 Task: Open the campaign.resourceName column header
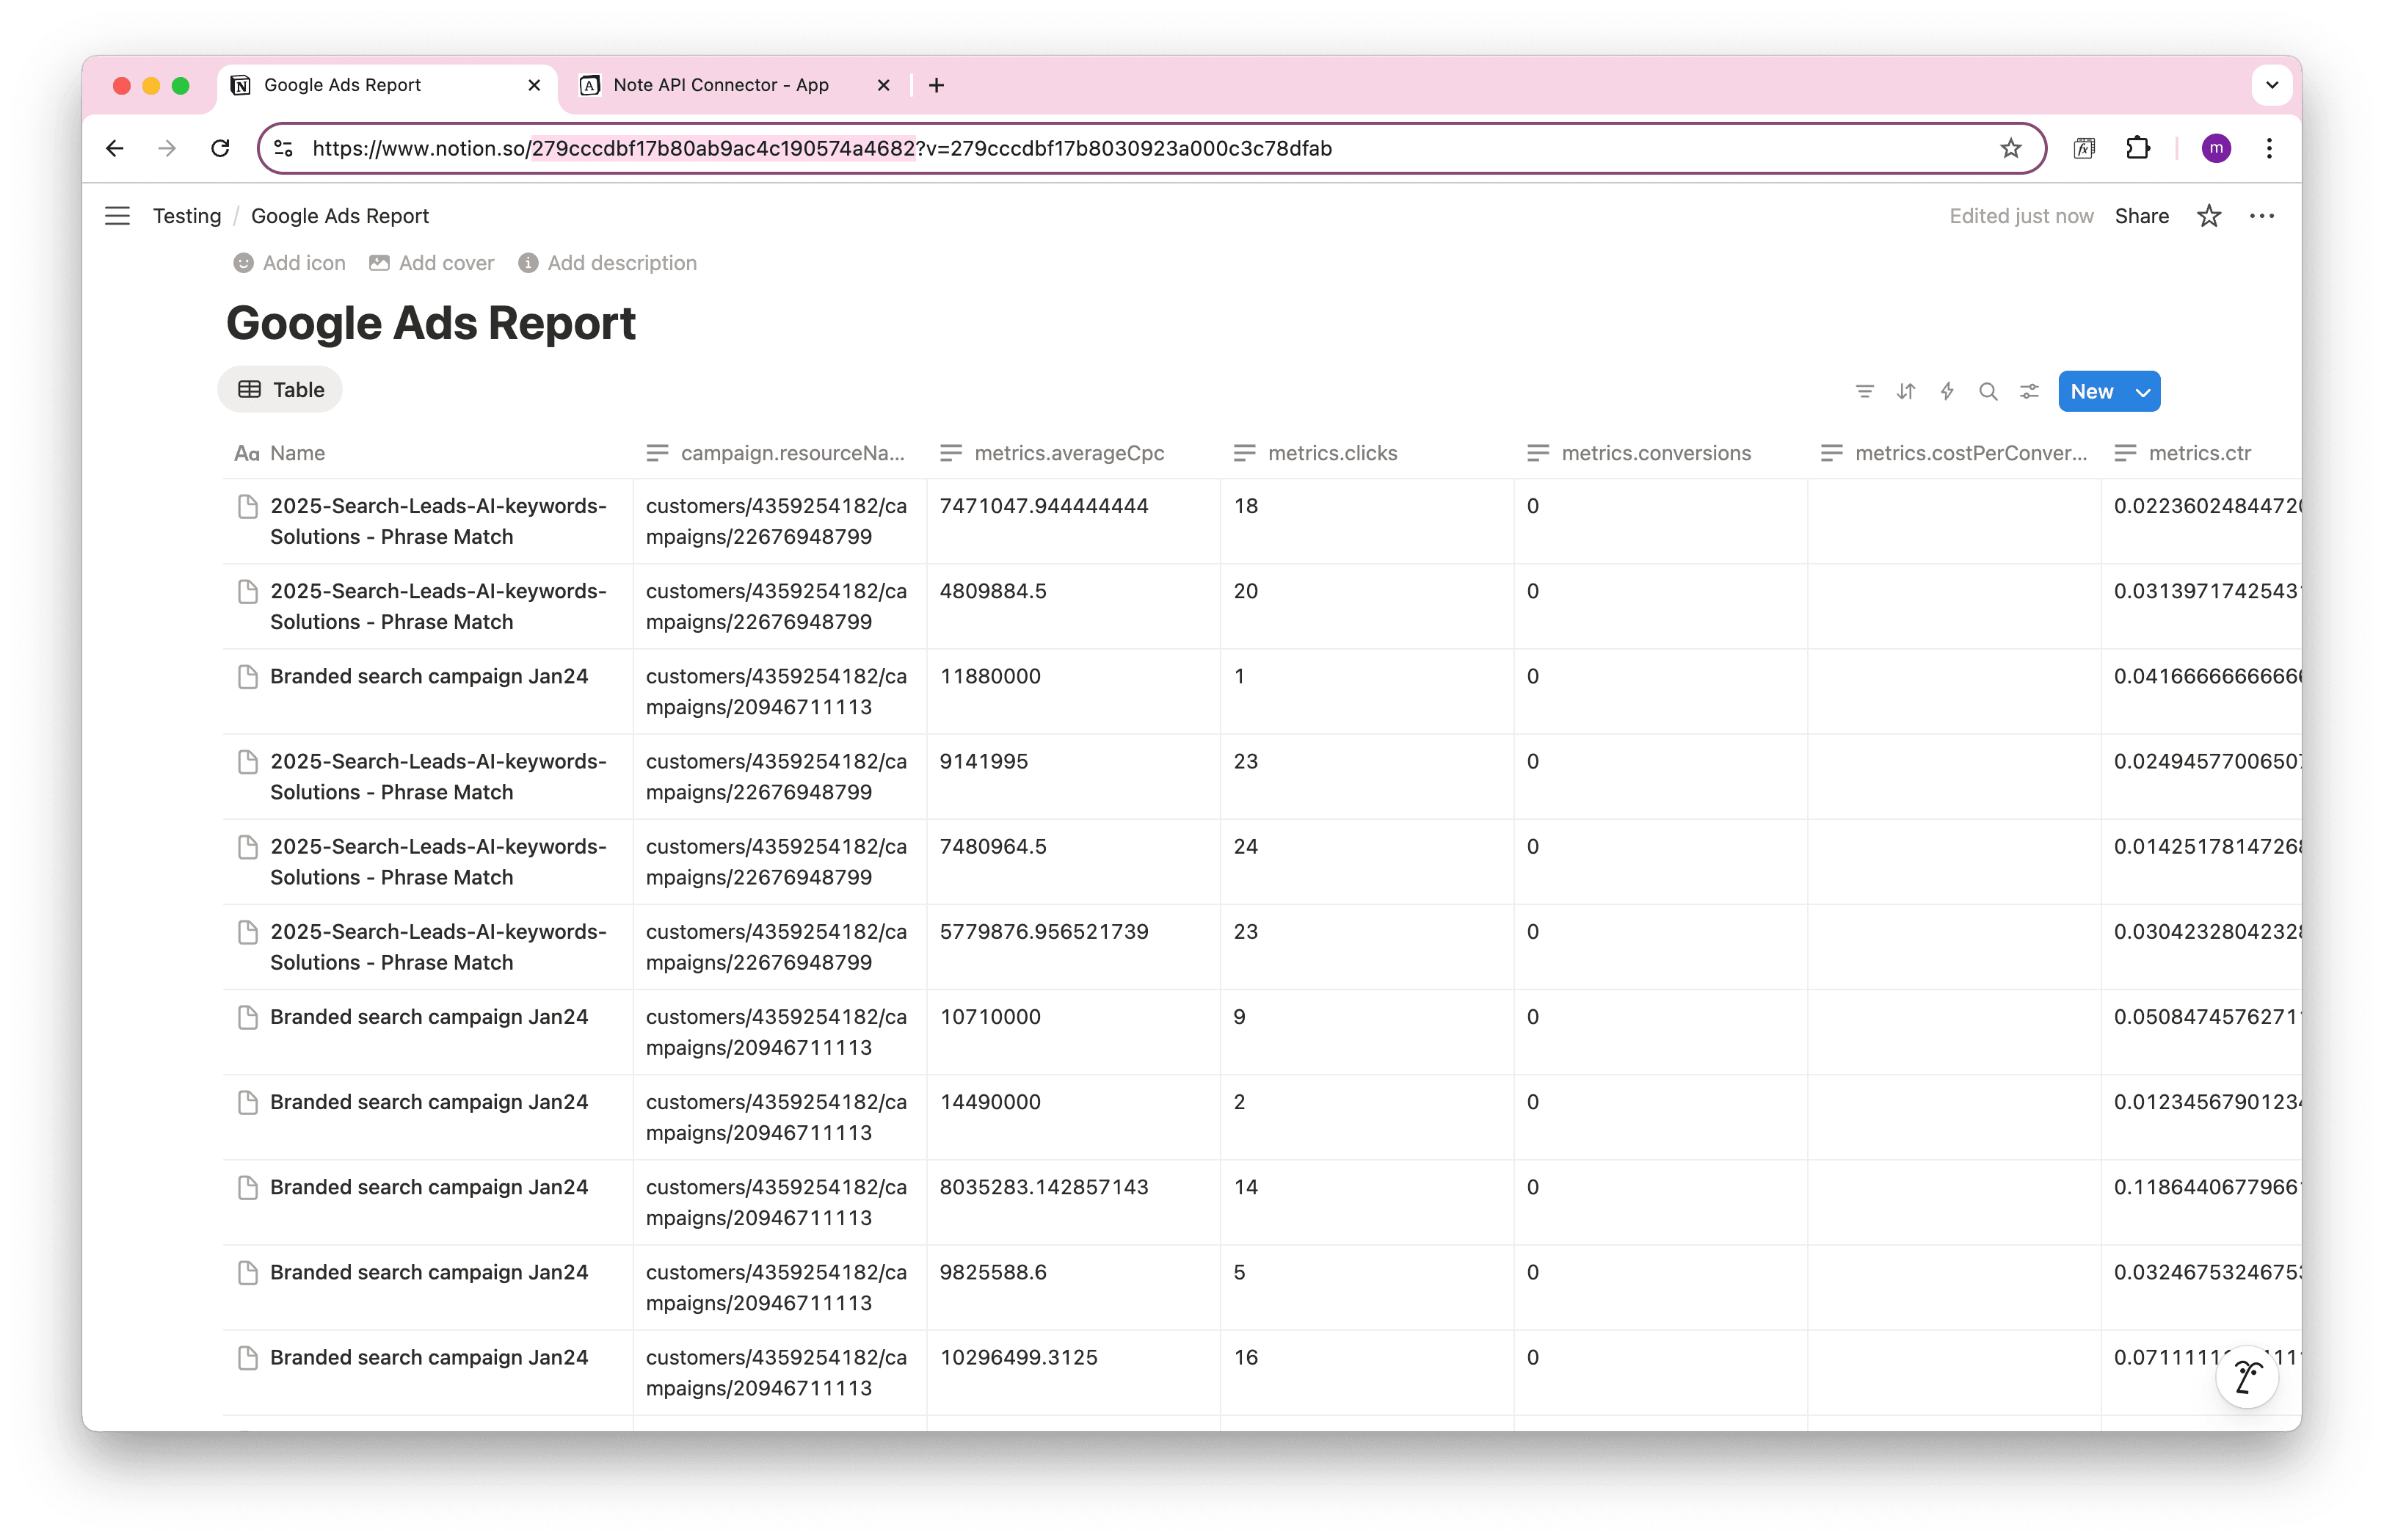780,453
